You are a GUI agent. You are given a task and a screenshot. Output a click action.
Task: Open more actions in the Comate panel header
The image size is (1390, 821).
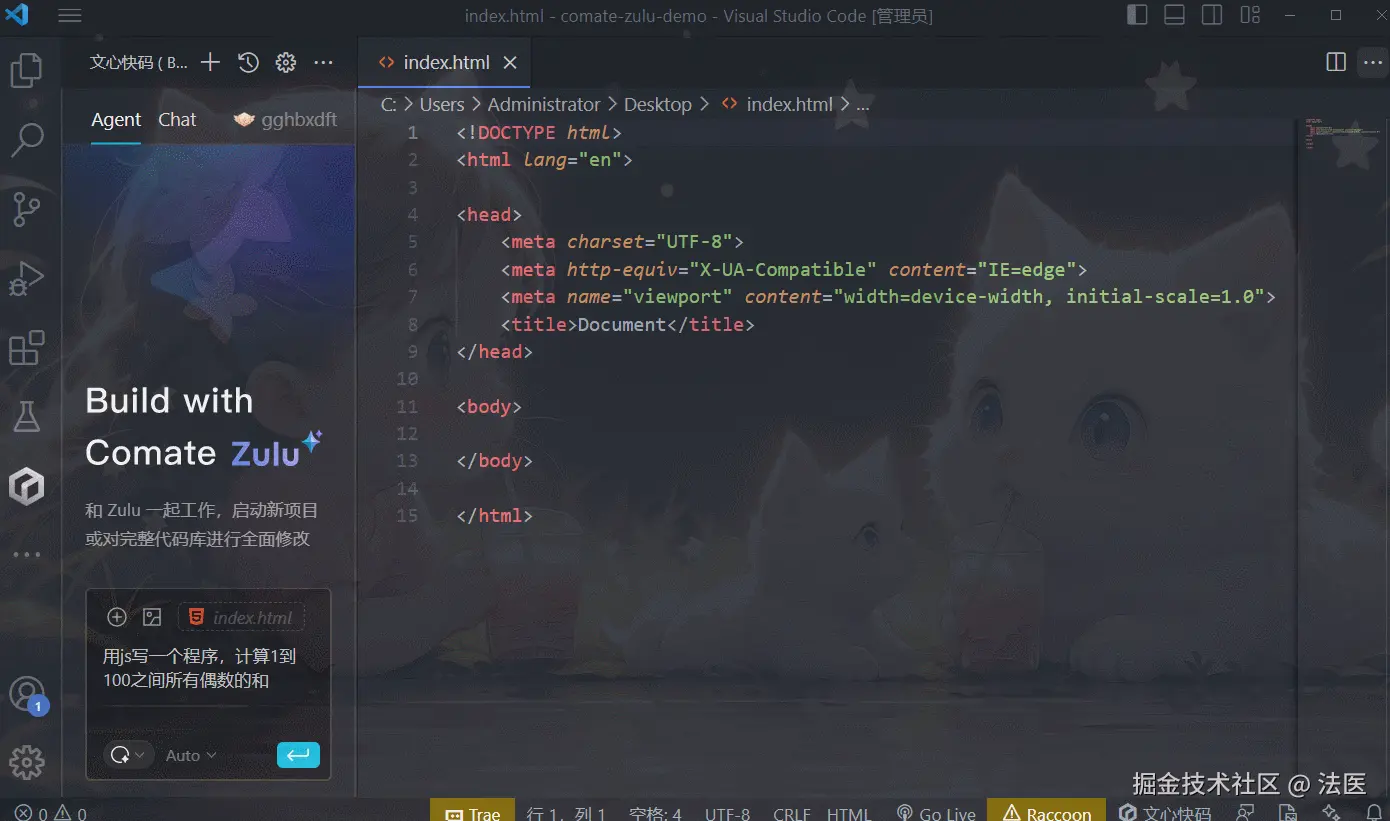pyautogui.click(x=323, y=62)
